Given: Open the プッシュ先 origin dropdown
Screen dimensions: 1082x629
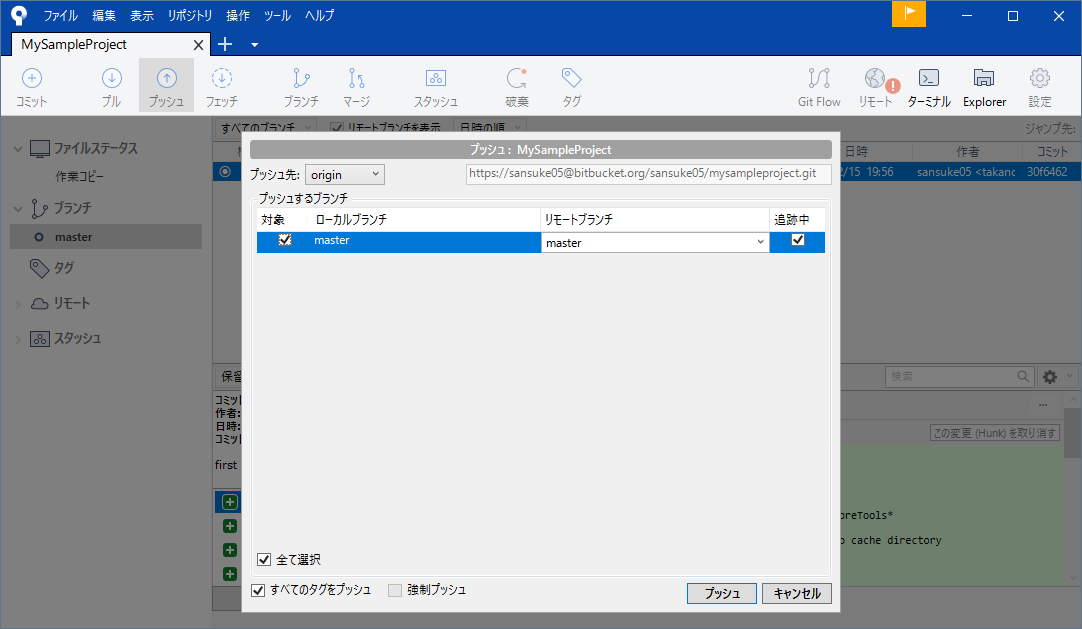Looking at the screenshot, I should point(344,173).
